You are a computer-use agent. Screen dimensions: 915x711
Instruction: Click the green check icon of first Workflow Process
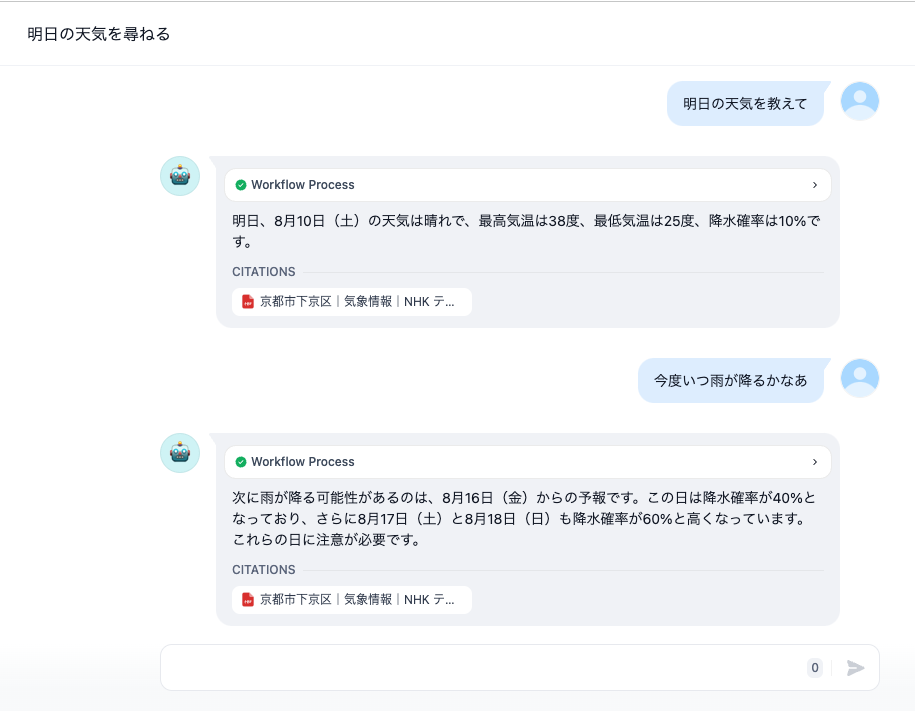click(x=241, y=185)
